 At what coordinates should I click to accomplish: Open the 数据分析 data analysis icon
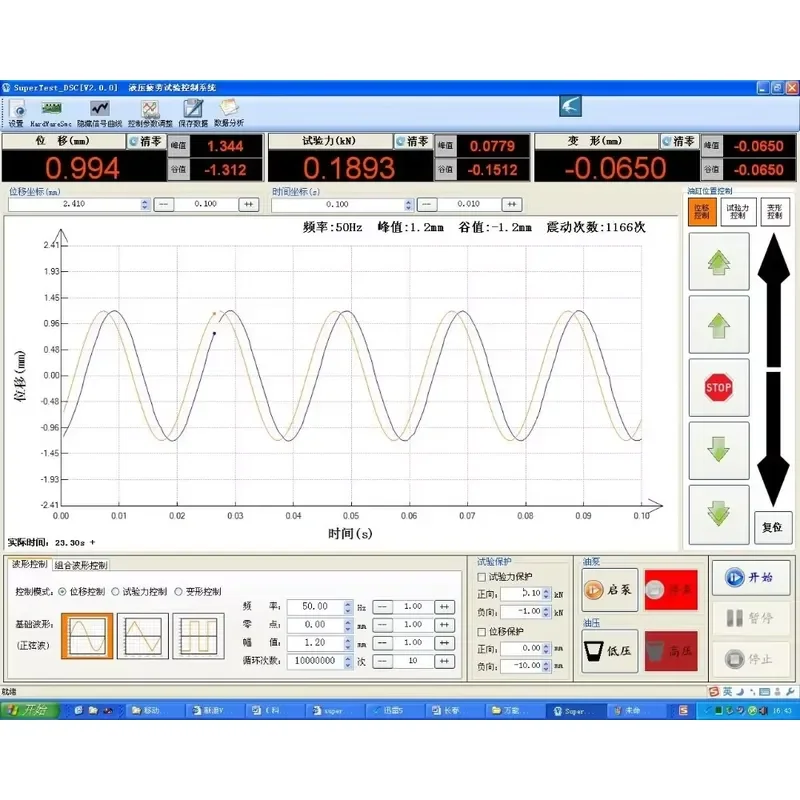pyautogui.click(x=229, y=113)
